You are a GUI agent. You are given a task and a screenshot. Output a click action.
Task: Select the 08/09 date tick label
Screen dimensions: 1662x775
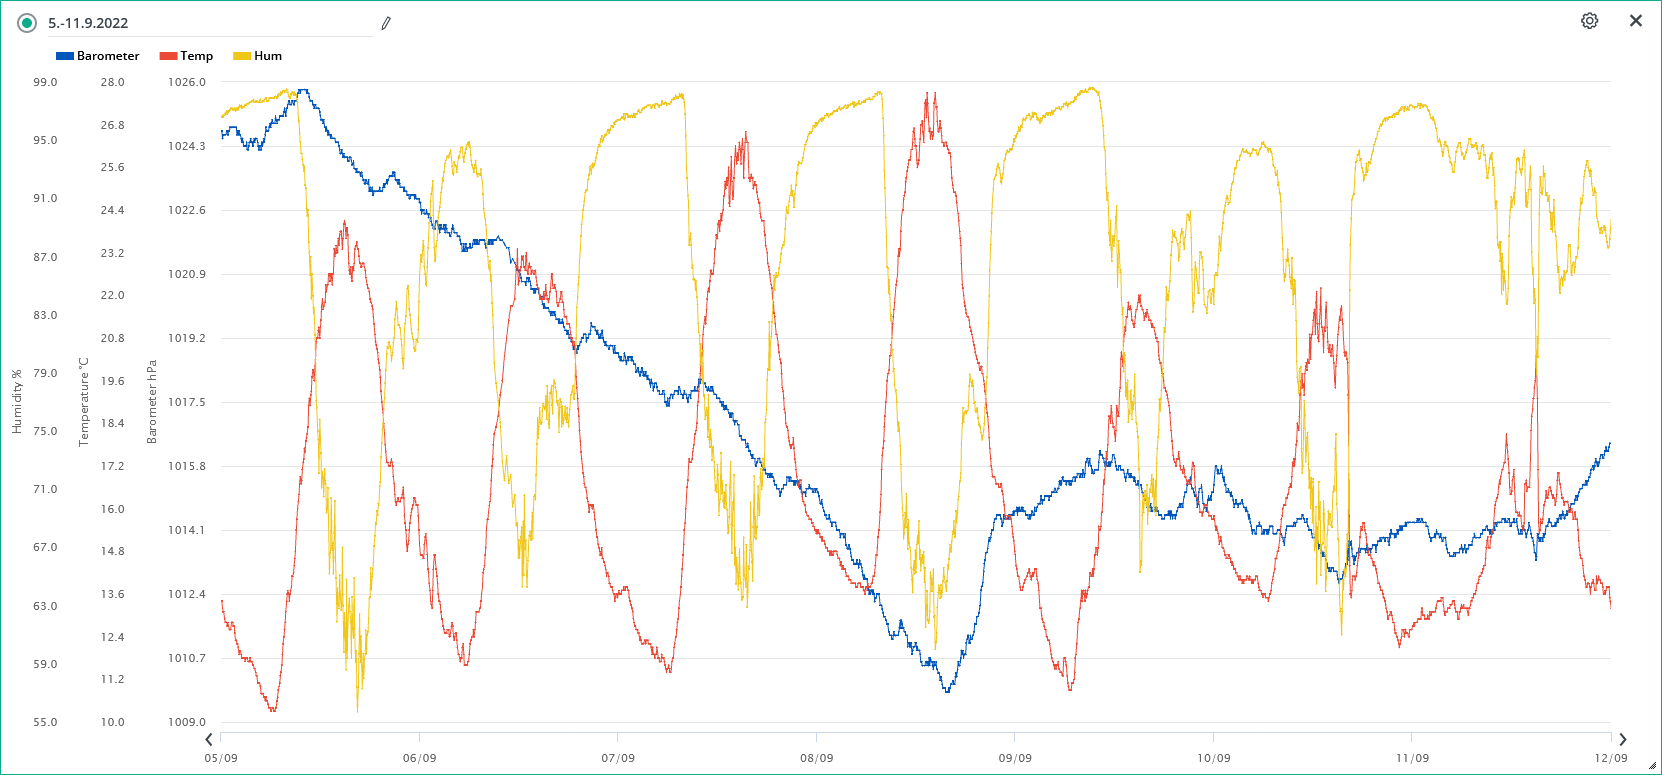(x=816, y=758)
